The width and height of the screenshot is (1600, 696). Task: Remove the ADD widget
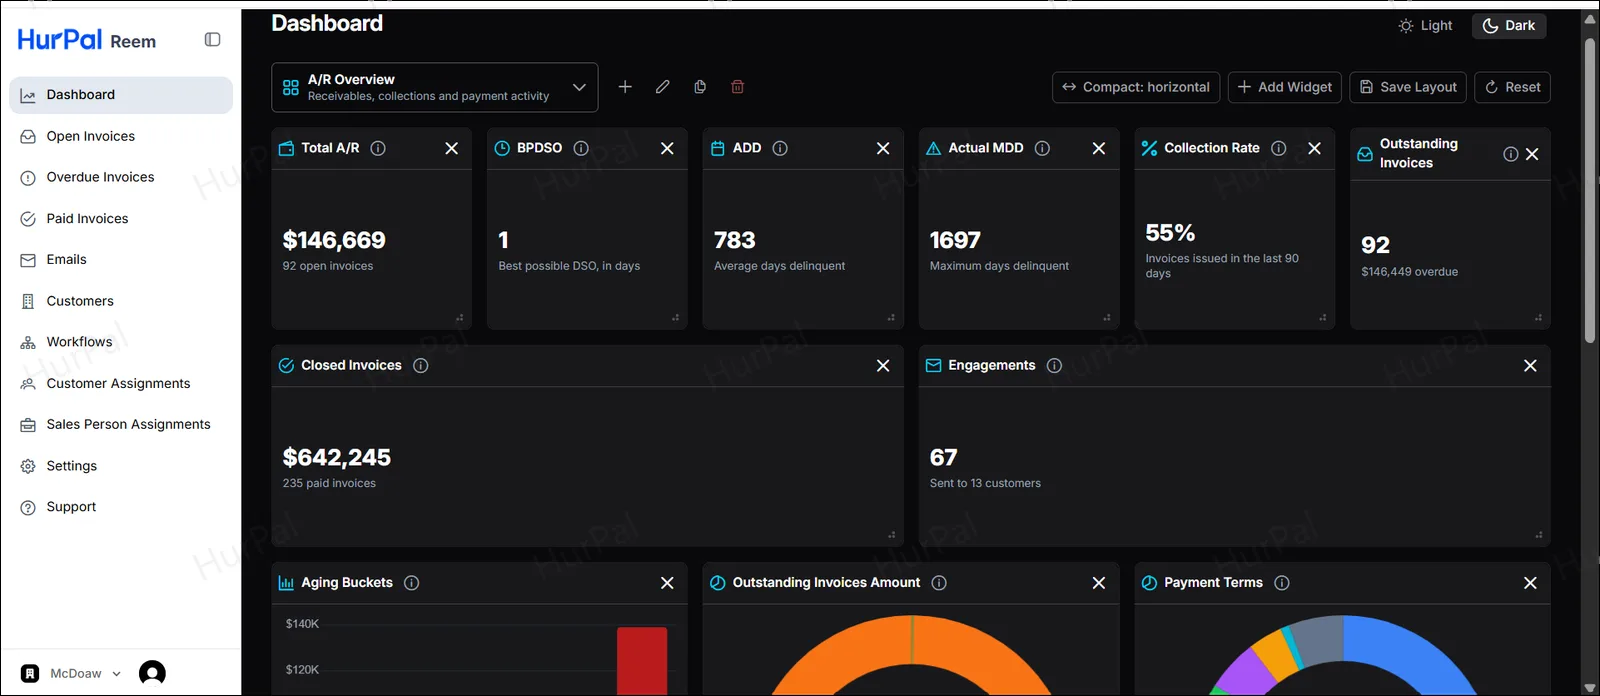pos(883,148)
